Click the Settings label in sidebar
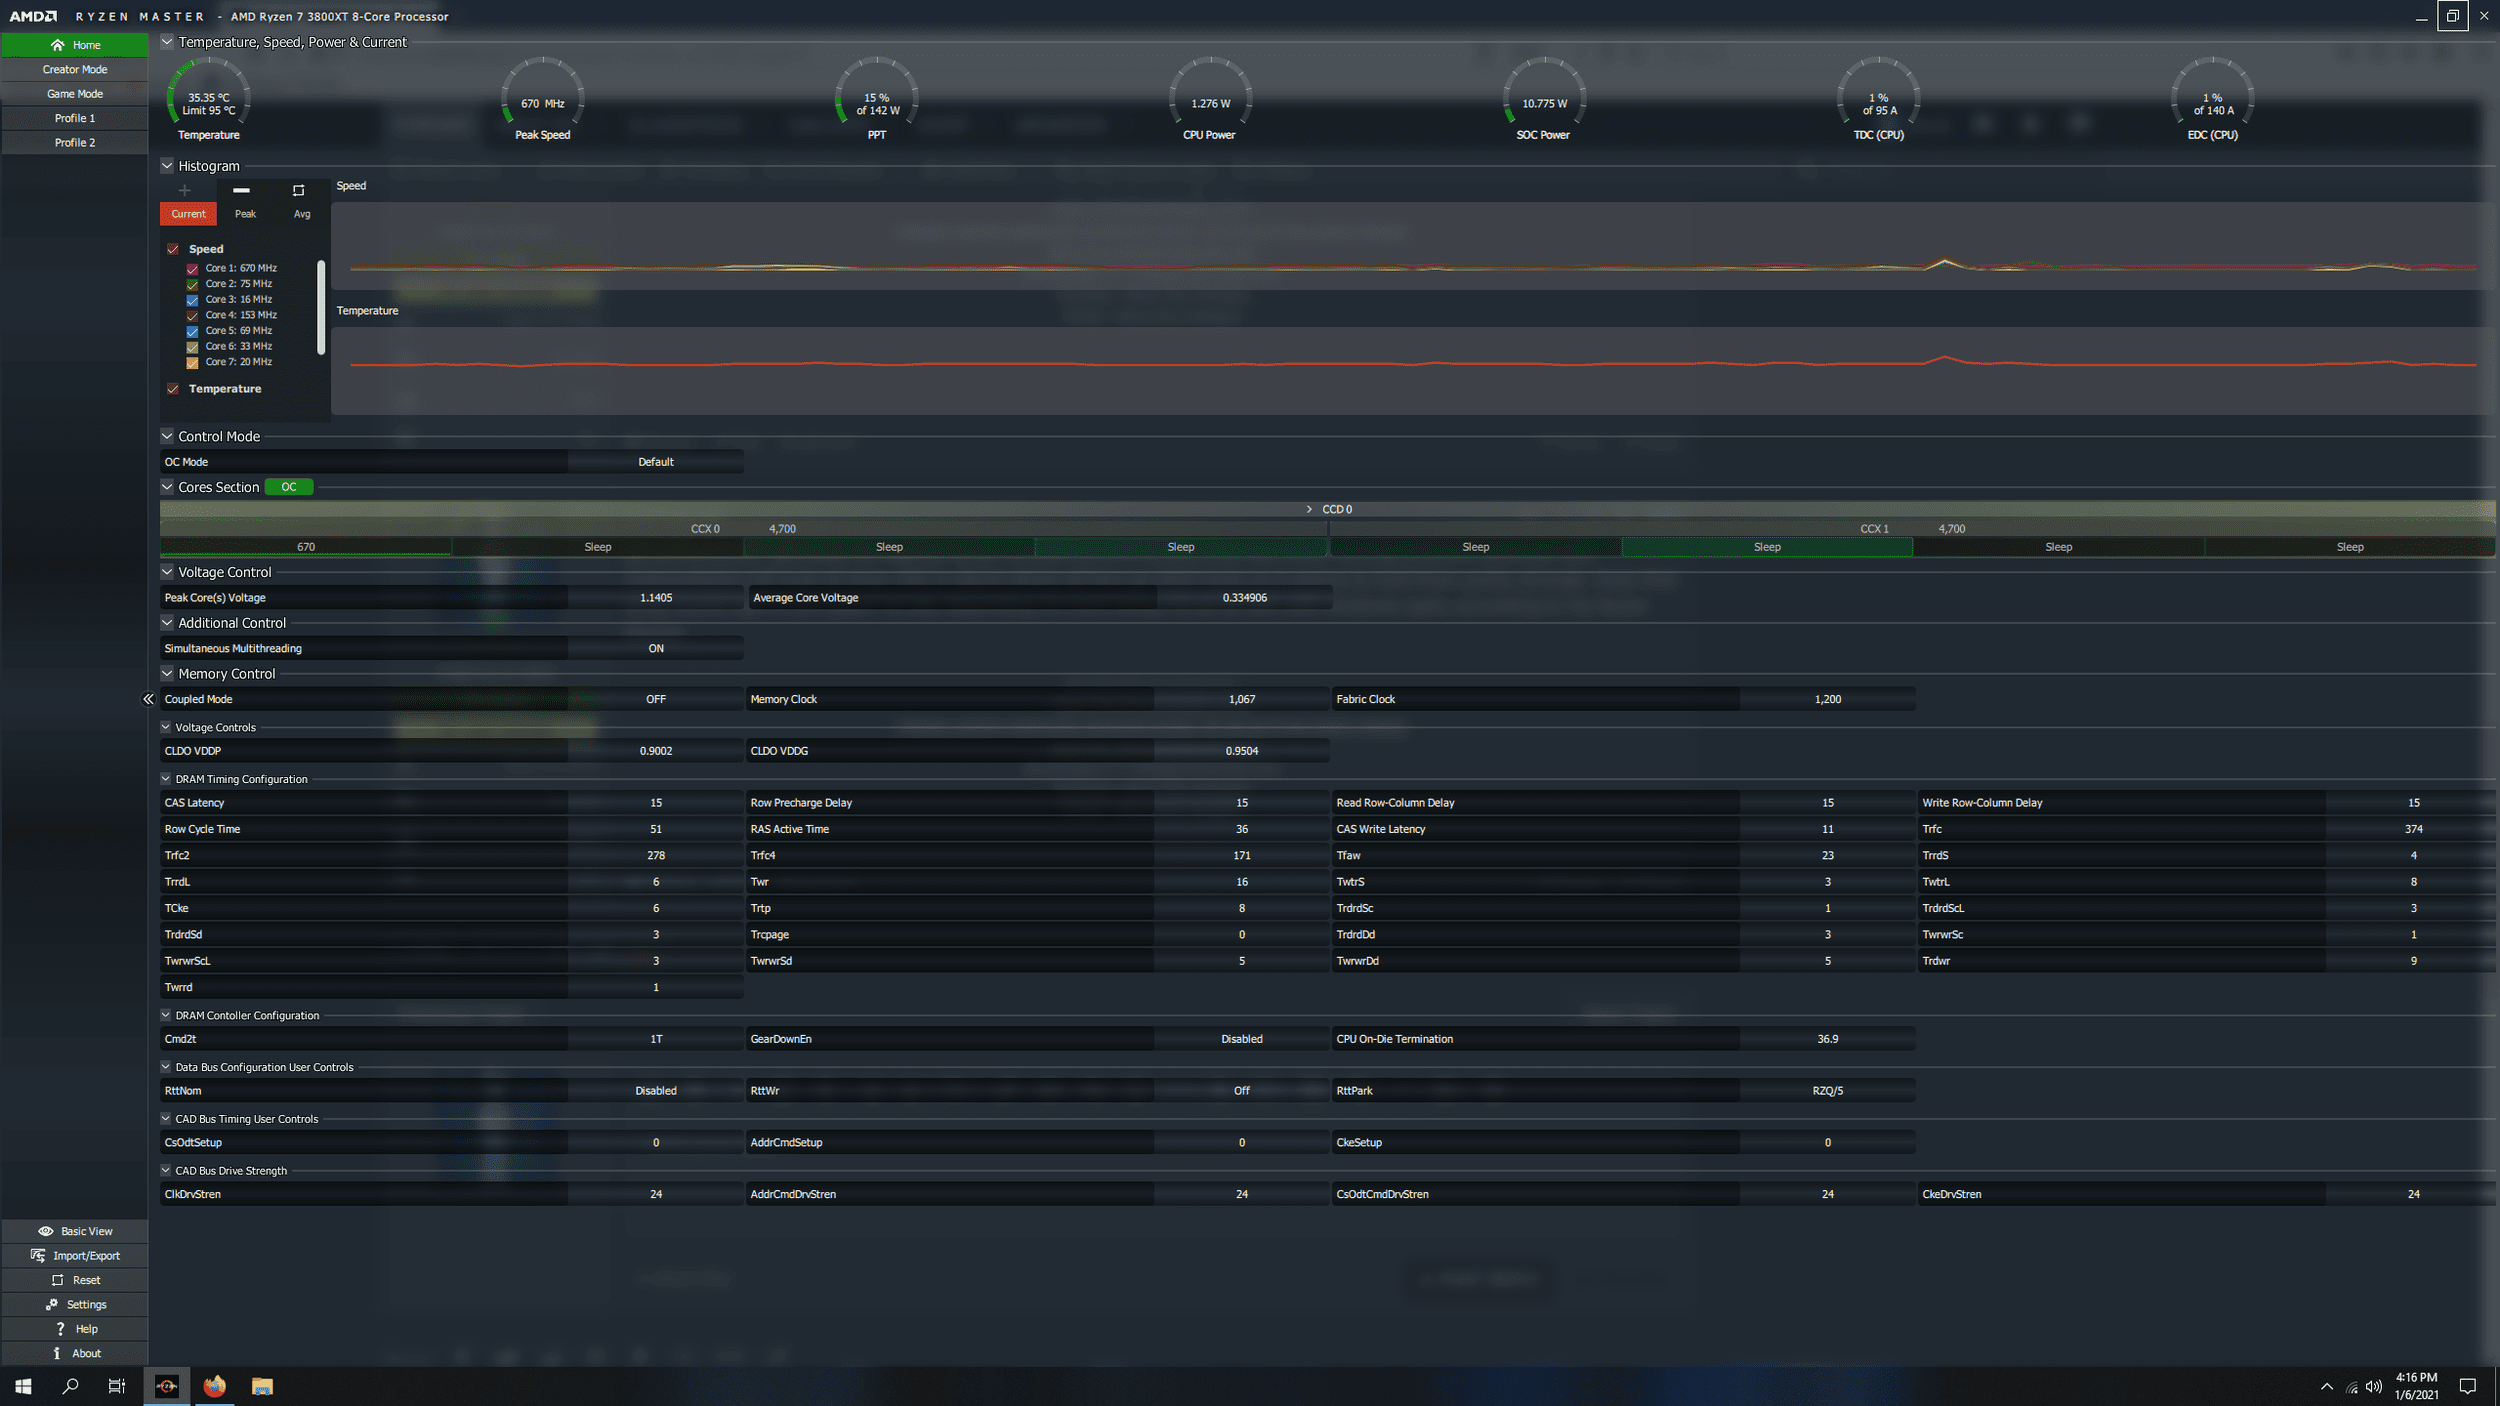Viewport: 2500px width, 1406px height. click(86, 1305)
